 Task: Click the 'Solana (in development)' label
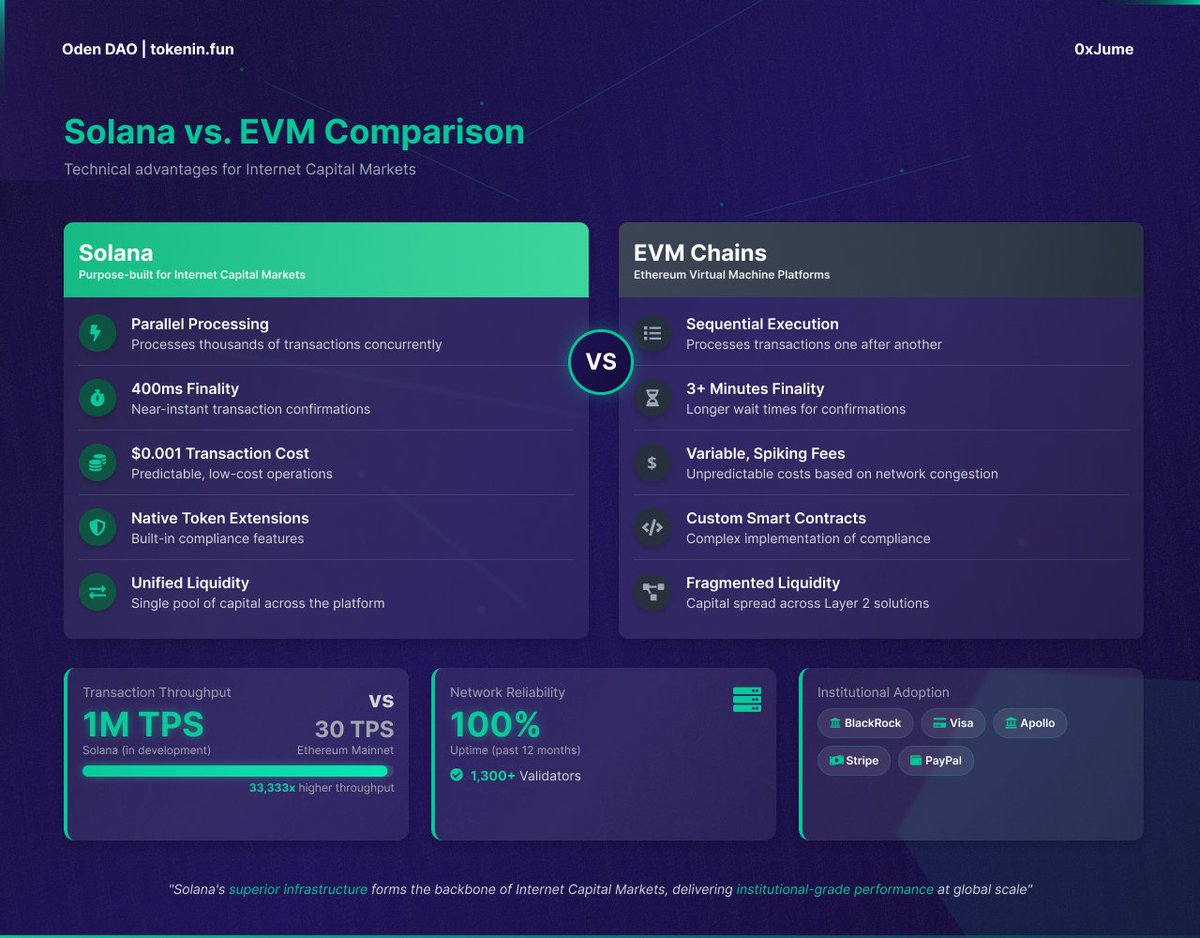coord(146,750)
